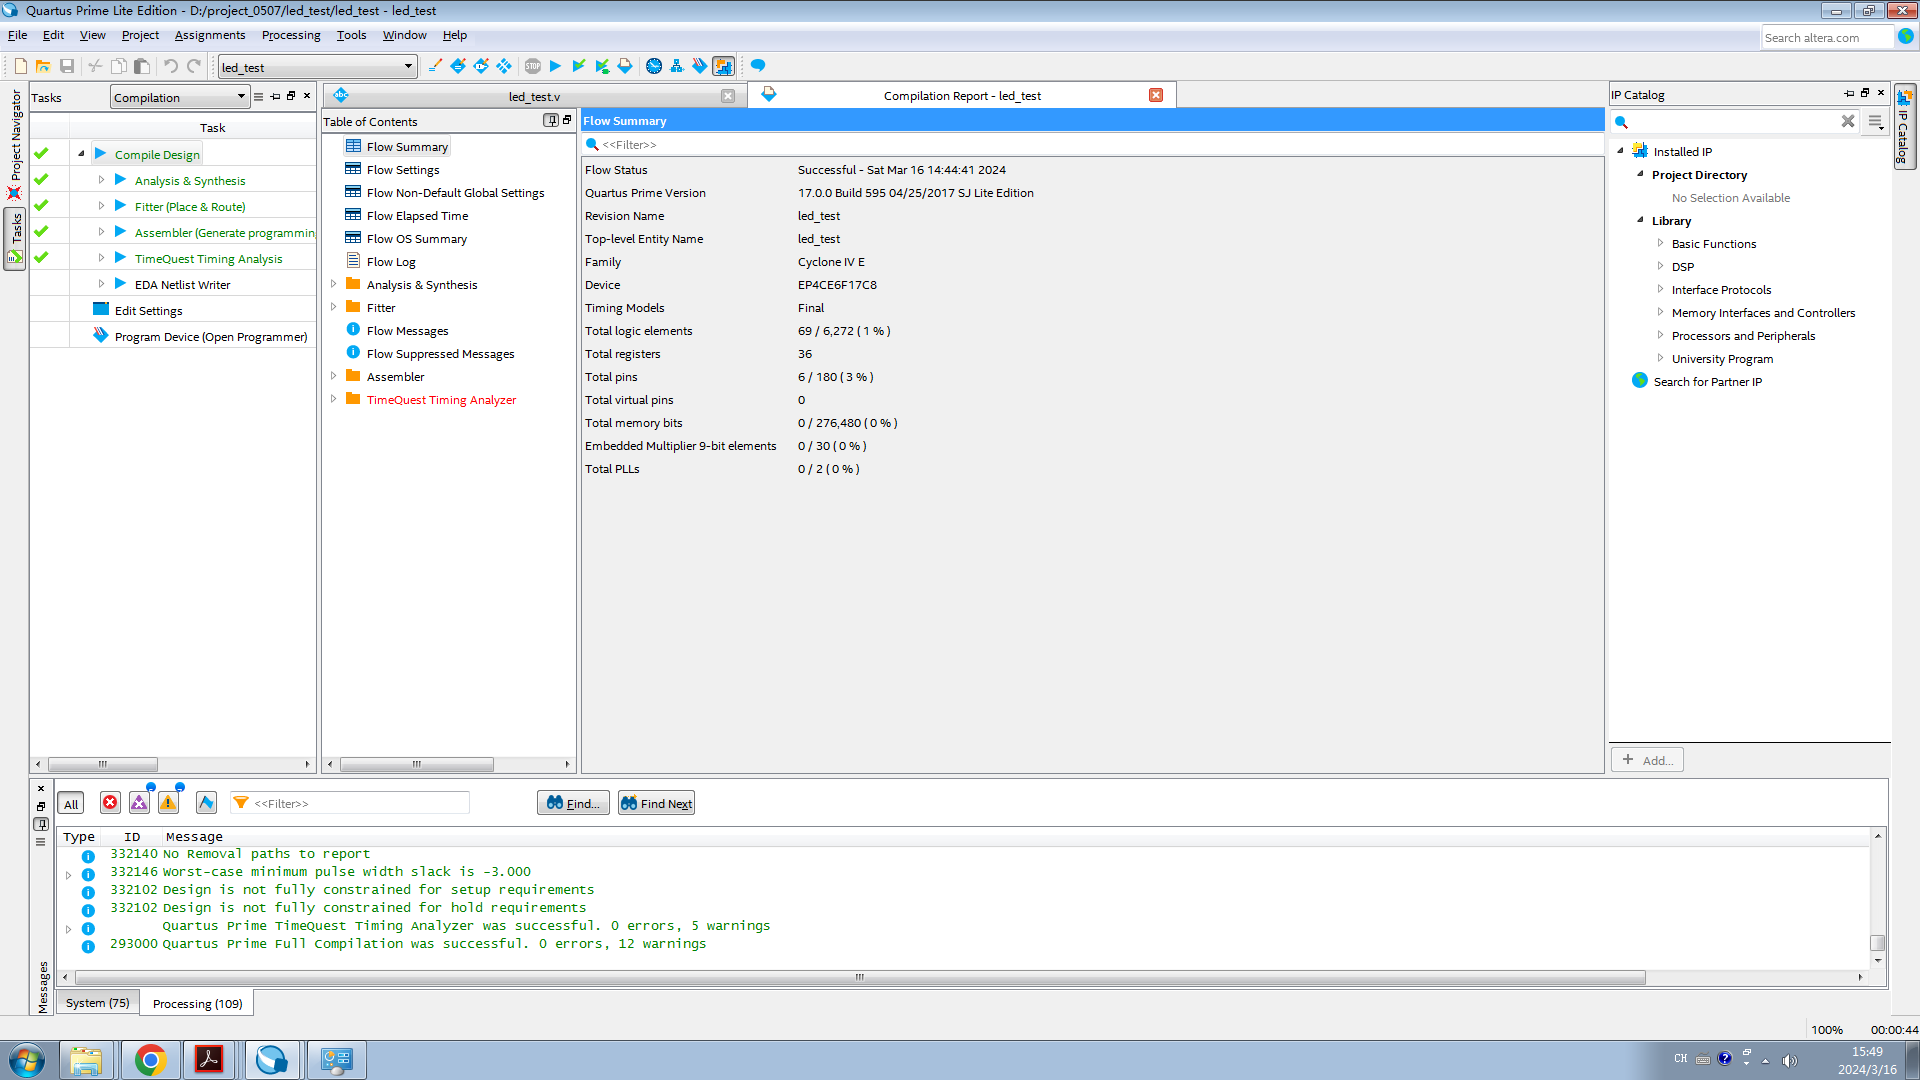This screenshot has height=1080, width=1920.
Task: Select Processing (109) messages tab
Action: coord(197,1003)
